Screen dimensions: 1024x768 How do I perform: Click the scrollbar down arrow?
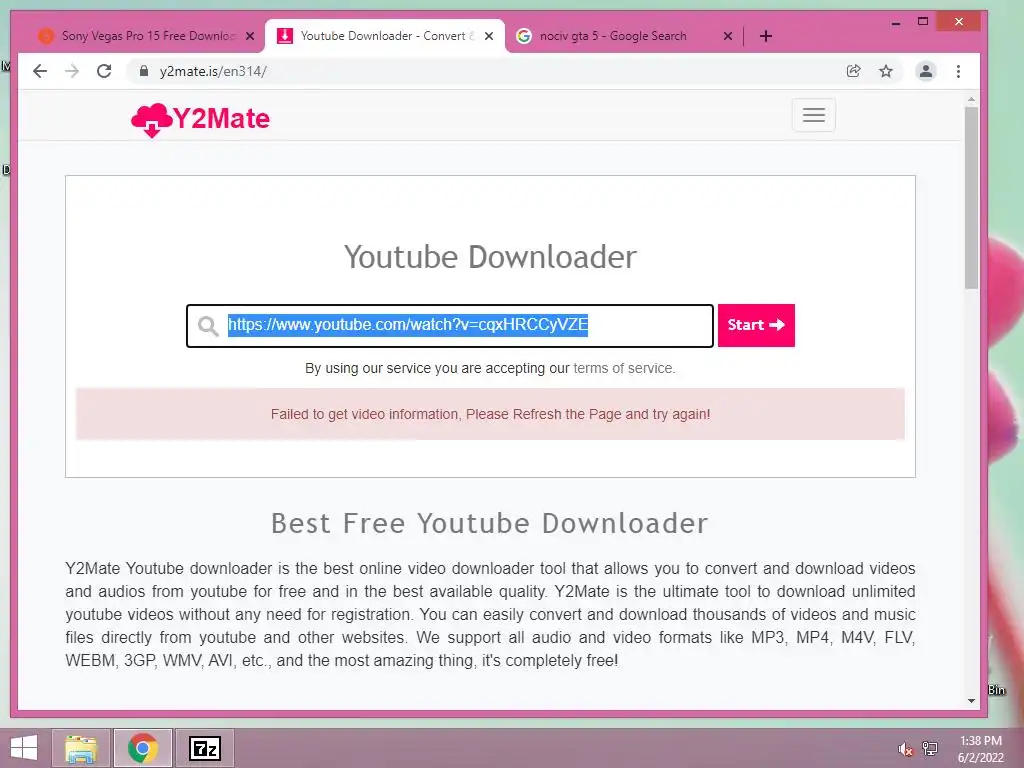(x=971, y=701)
